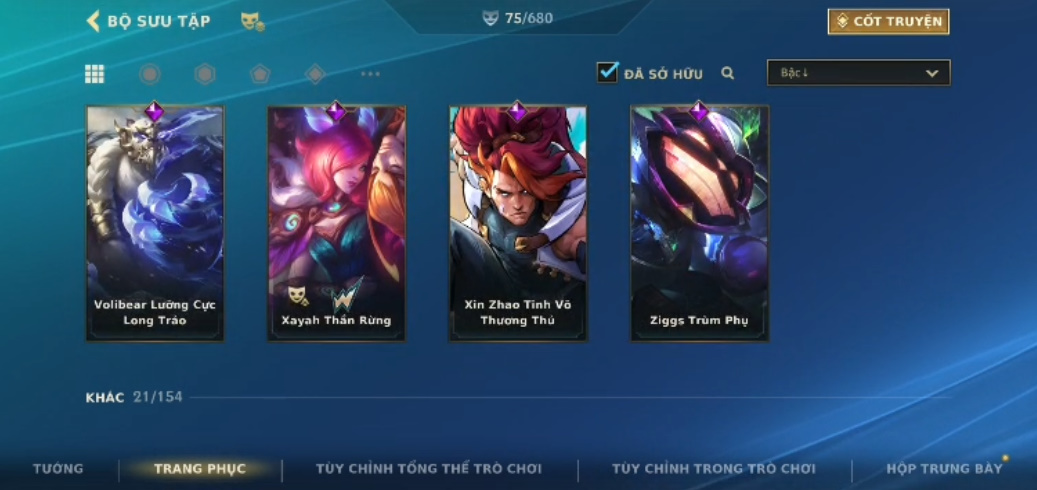Open the Bậc sort dropdown

click(858, 73)
